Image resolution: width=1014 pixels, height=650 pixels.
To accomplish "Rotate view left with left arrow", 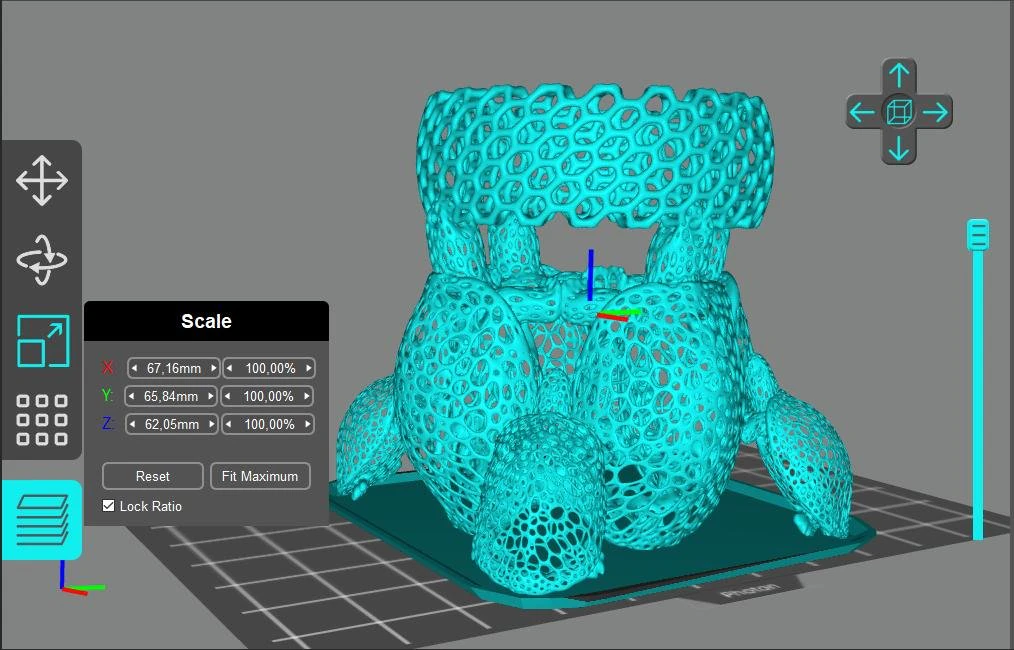I will coord(862,113).
